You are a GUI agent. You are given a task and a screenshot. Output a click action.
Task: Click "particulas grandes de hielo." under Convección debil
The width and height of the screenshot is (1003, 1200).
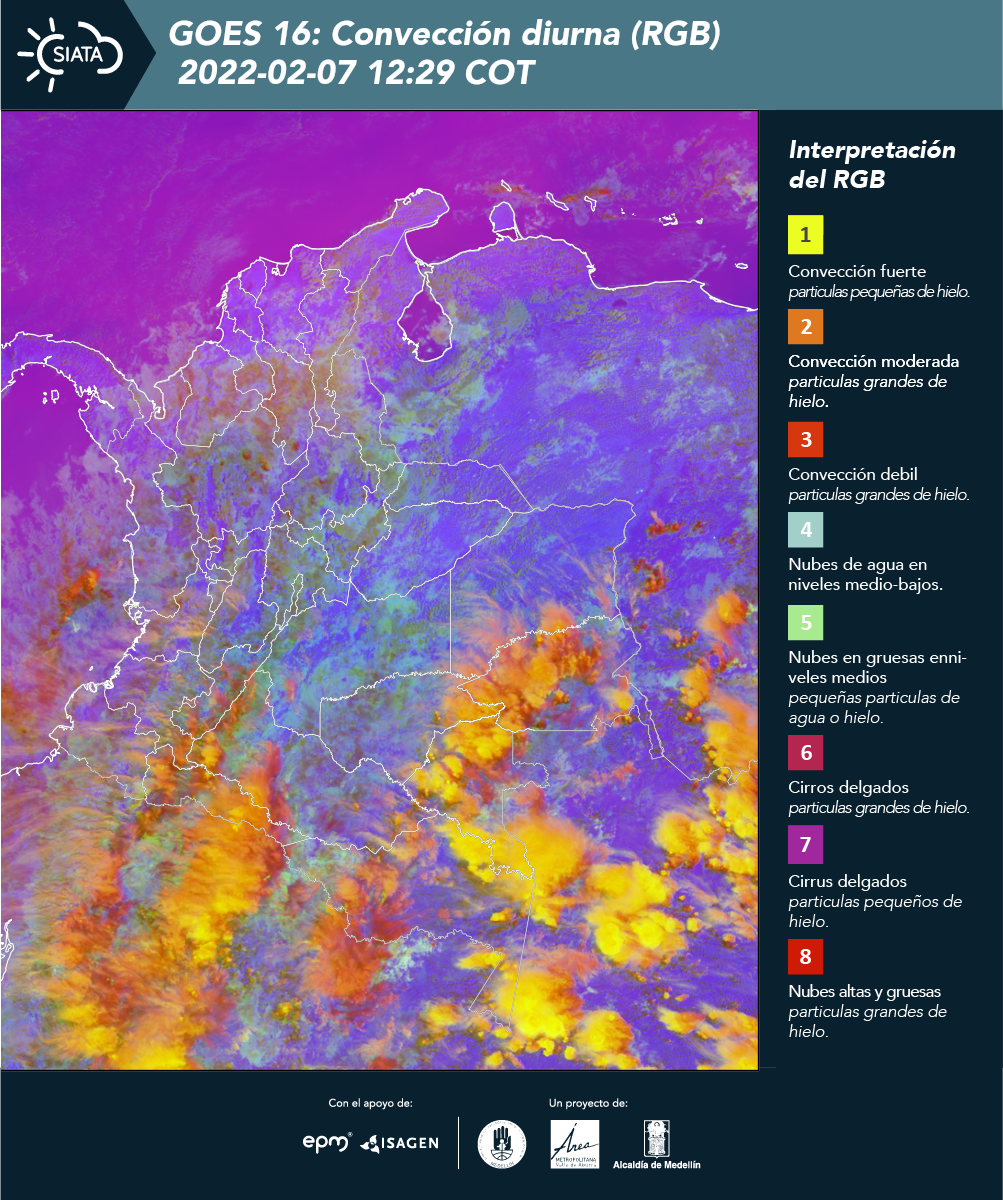point(879,494)
